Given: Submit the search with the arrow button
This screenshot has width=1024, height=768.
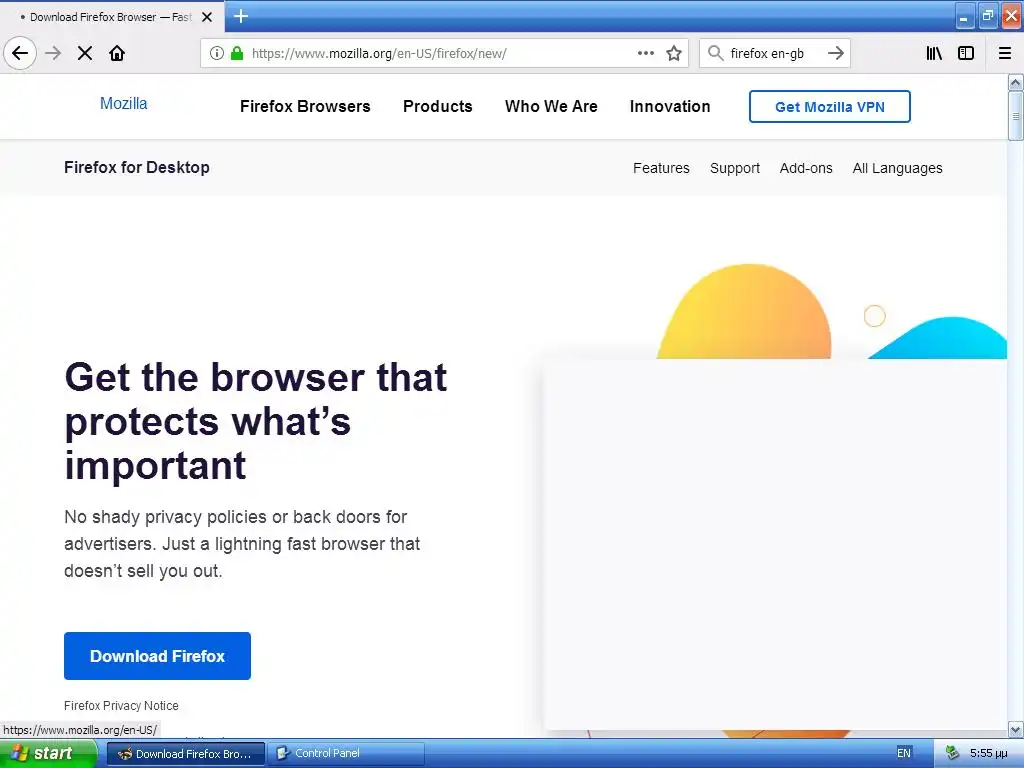Looking at the screenshot, I should 836,53.
